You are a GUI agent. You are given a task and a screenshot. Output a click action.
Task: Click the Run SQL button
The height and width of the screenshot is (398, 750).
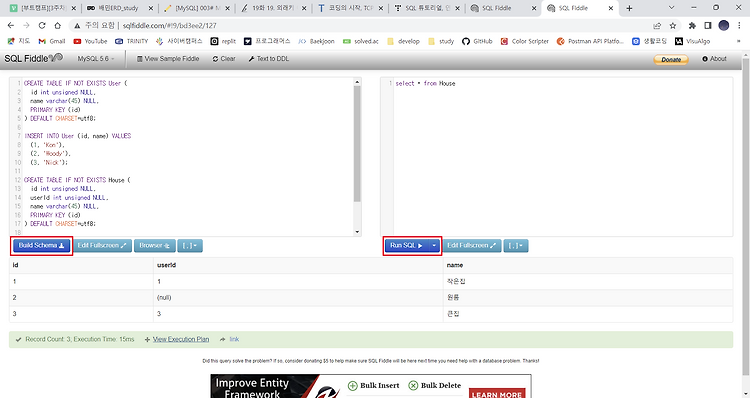pos(407,245)
